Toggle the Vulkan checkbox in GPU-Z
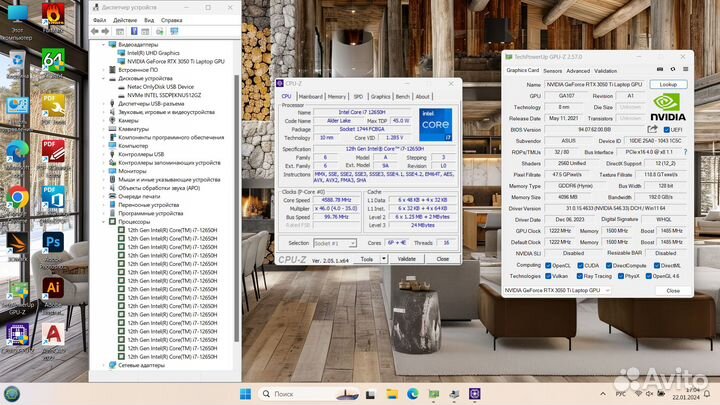The width and height of the screenshot is (720, 405). [x=548, y=276]
